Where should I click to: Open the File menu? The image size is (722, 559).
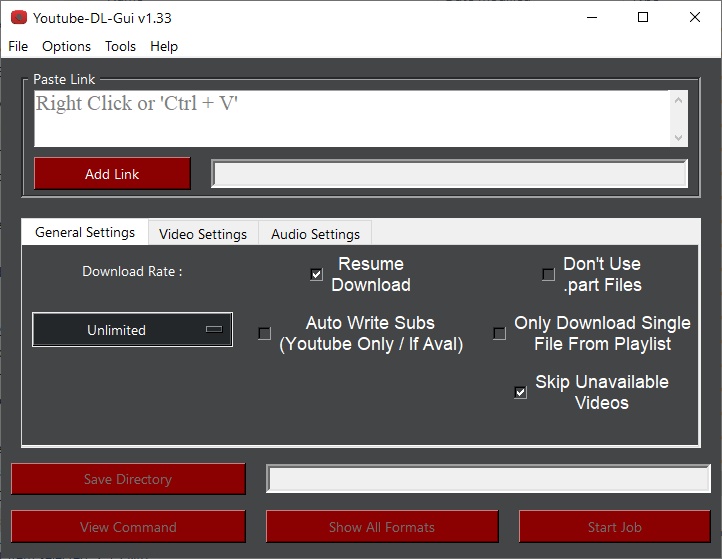[18, 47]
